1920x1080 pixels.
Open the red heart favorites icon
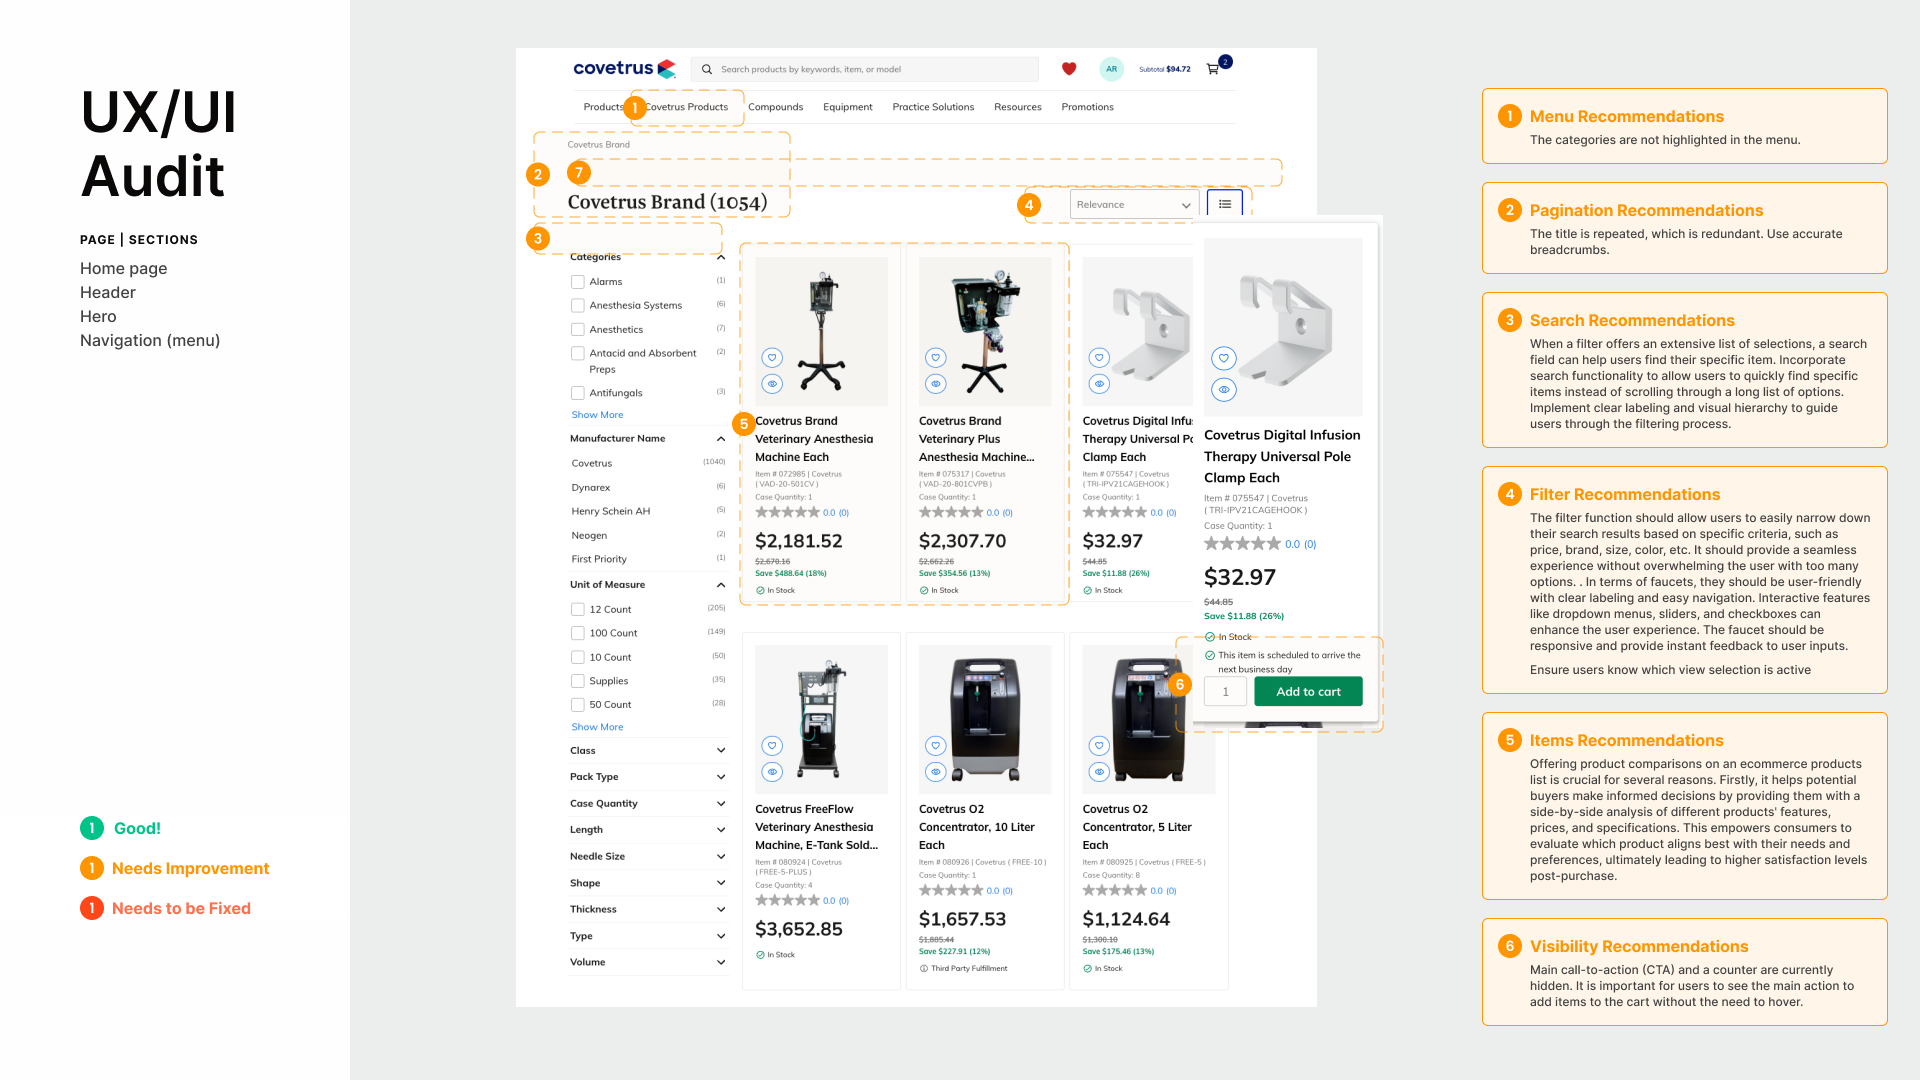coord(1069,69)
